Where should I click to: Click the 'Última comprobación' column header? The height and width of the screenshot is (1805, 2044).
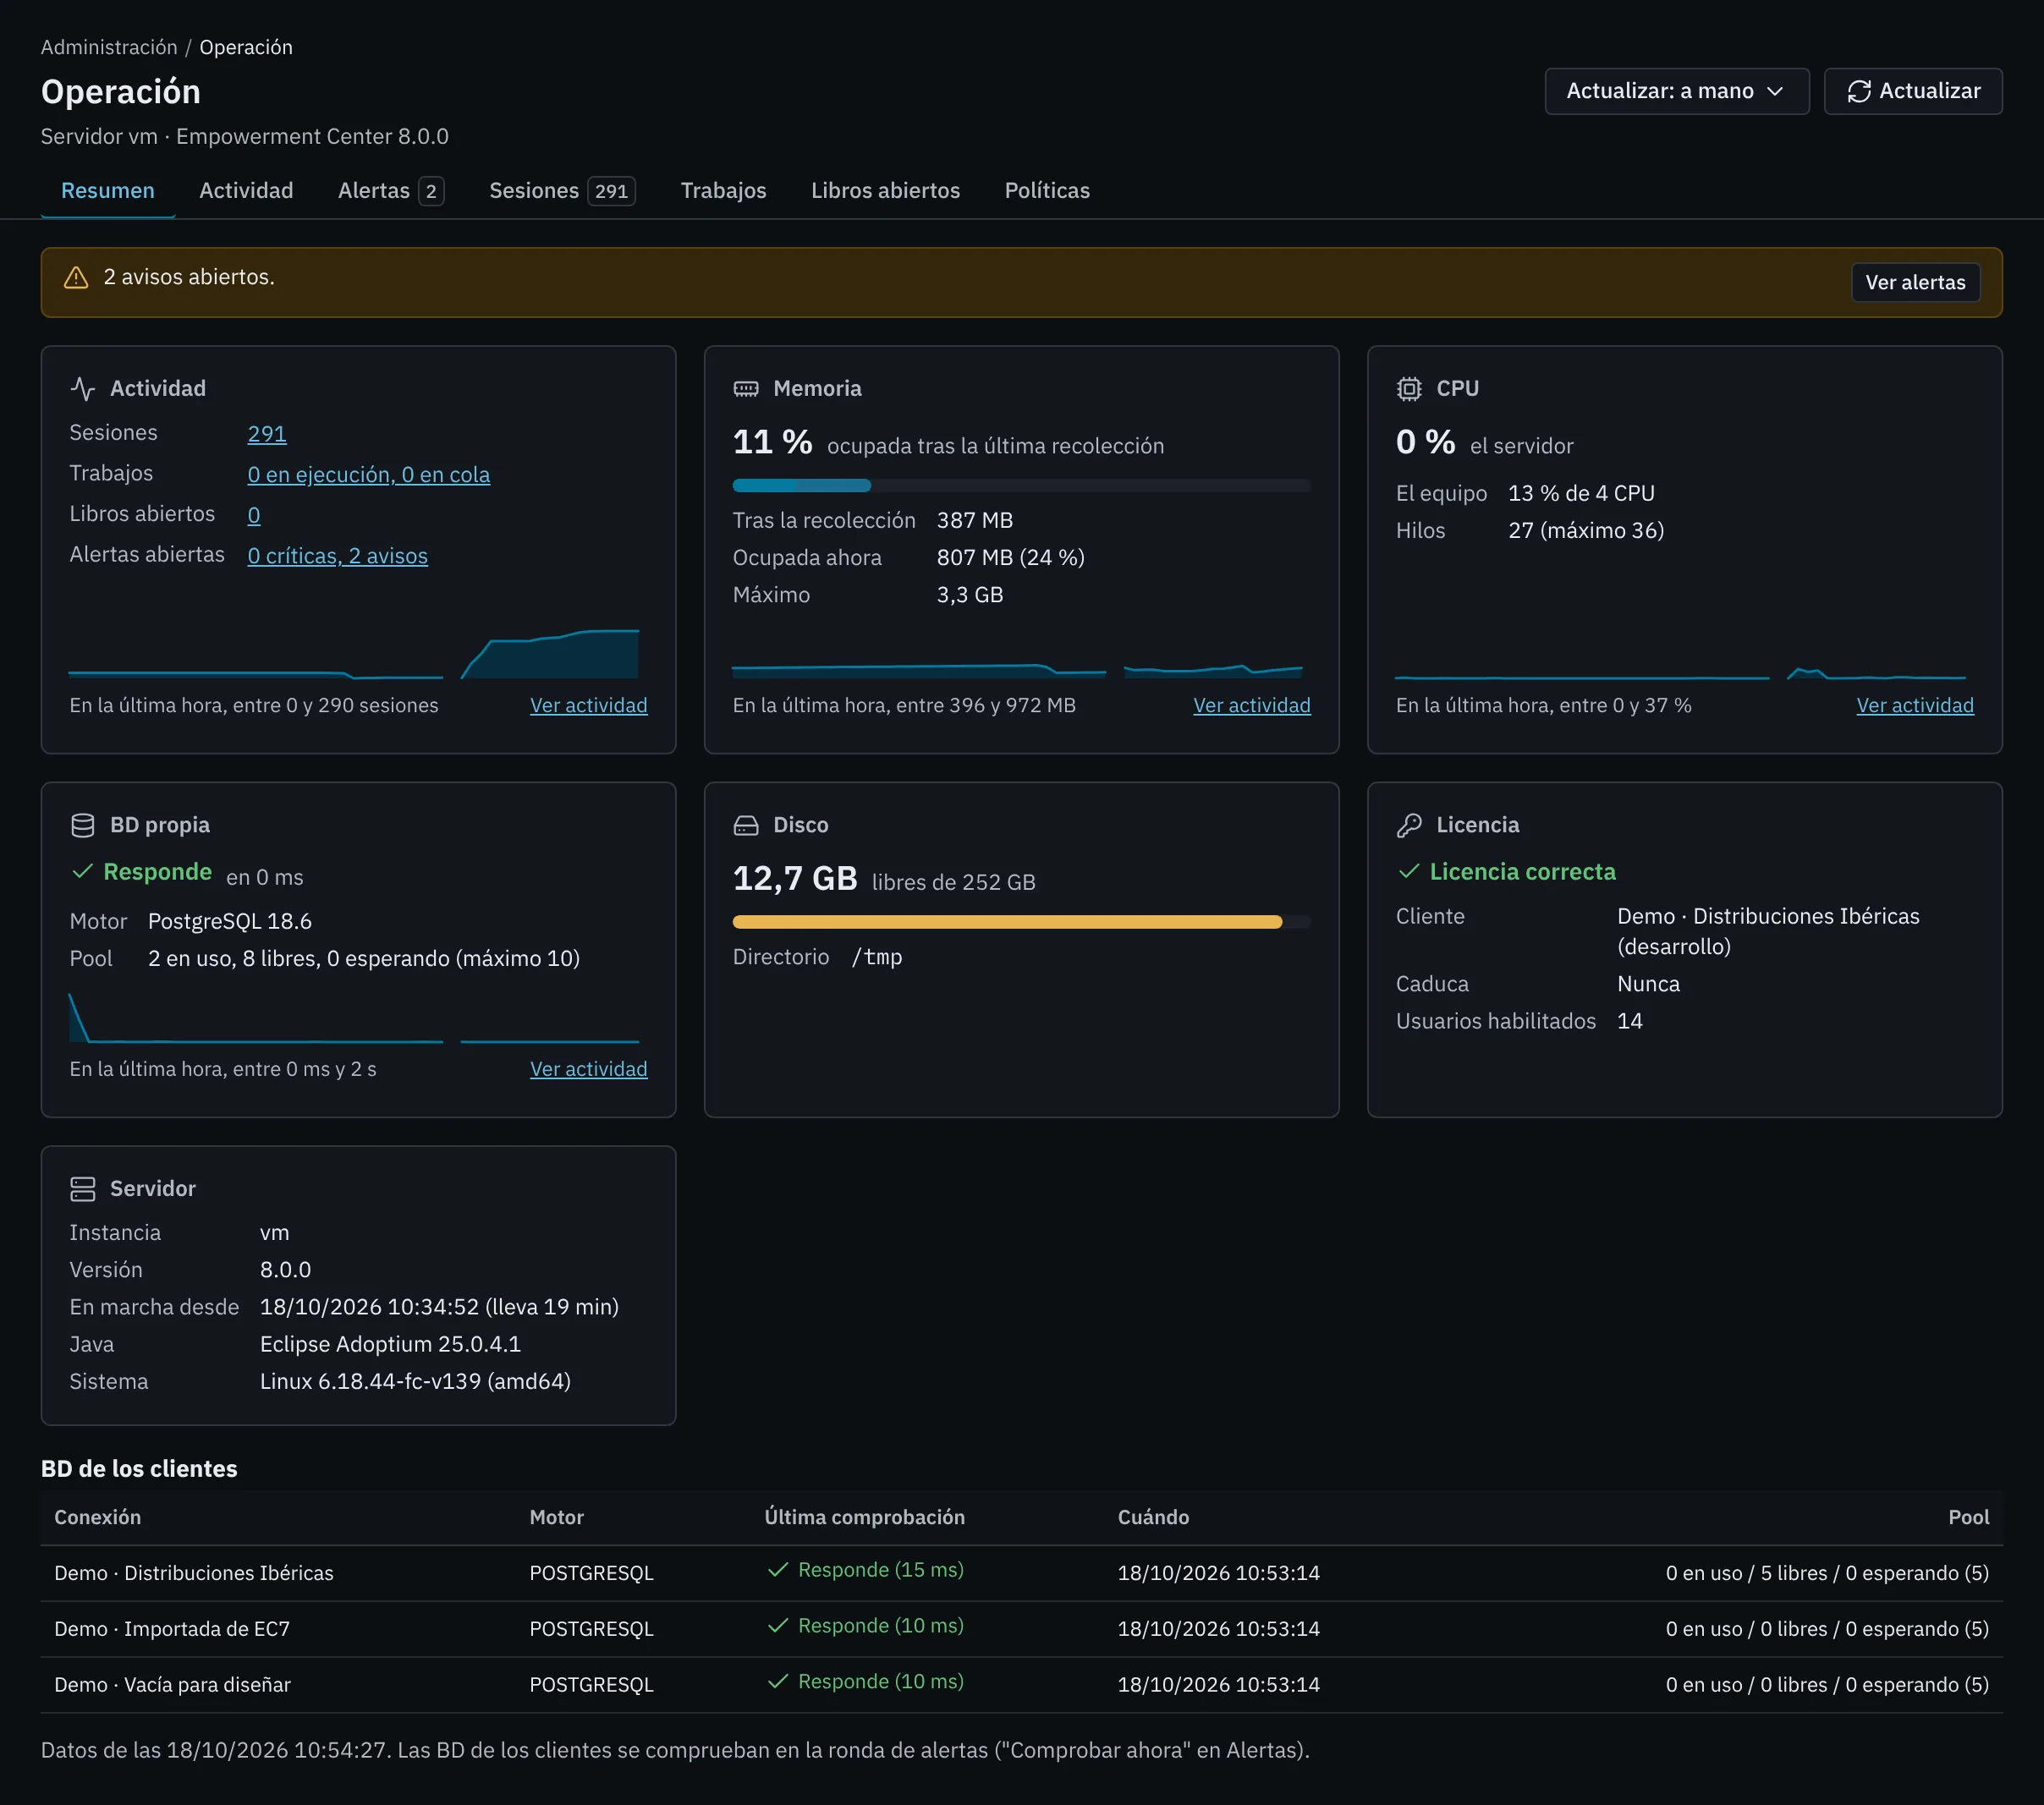click(864, 1517)
